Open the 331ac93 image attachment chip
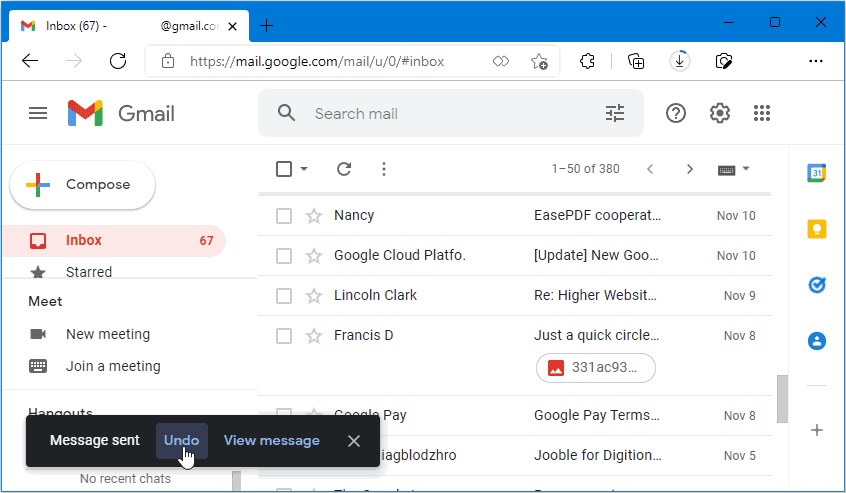The height and width of the screenshot is (493, 846). (596, 368)
